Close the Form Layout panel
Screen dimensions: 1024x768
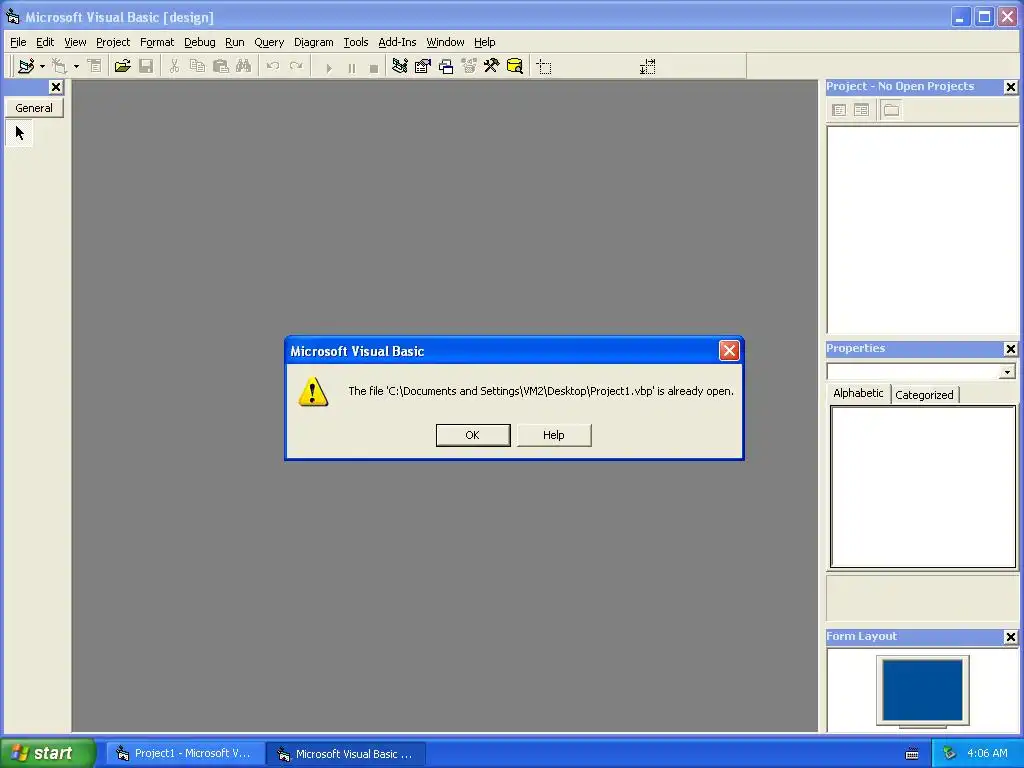1010,637
